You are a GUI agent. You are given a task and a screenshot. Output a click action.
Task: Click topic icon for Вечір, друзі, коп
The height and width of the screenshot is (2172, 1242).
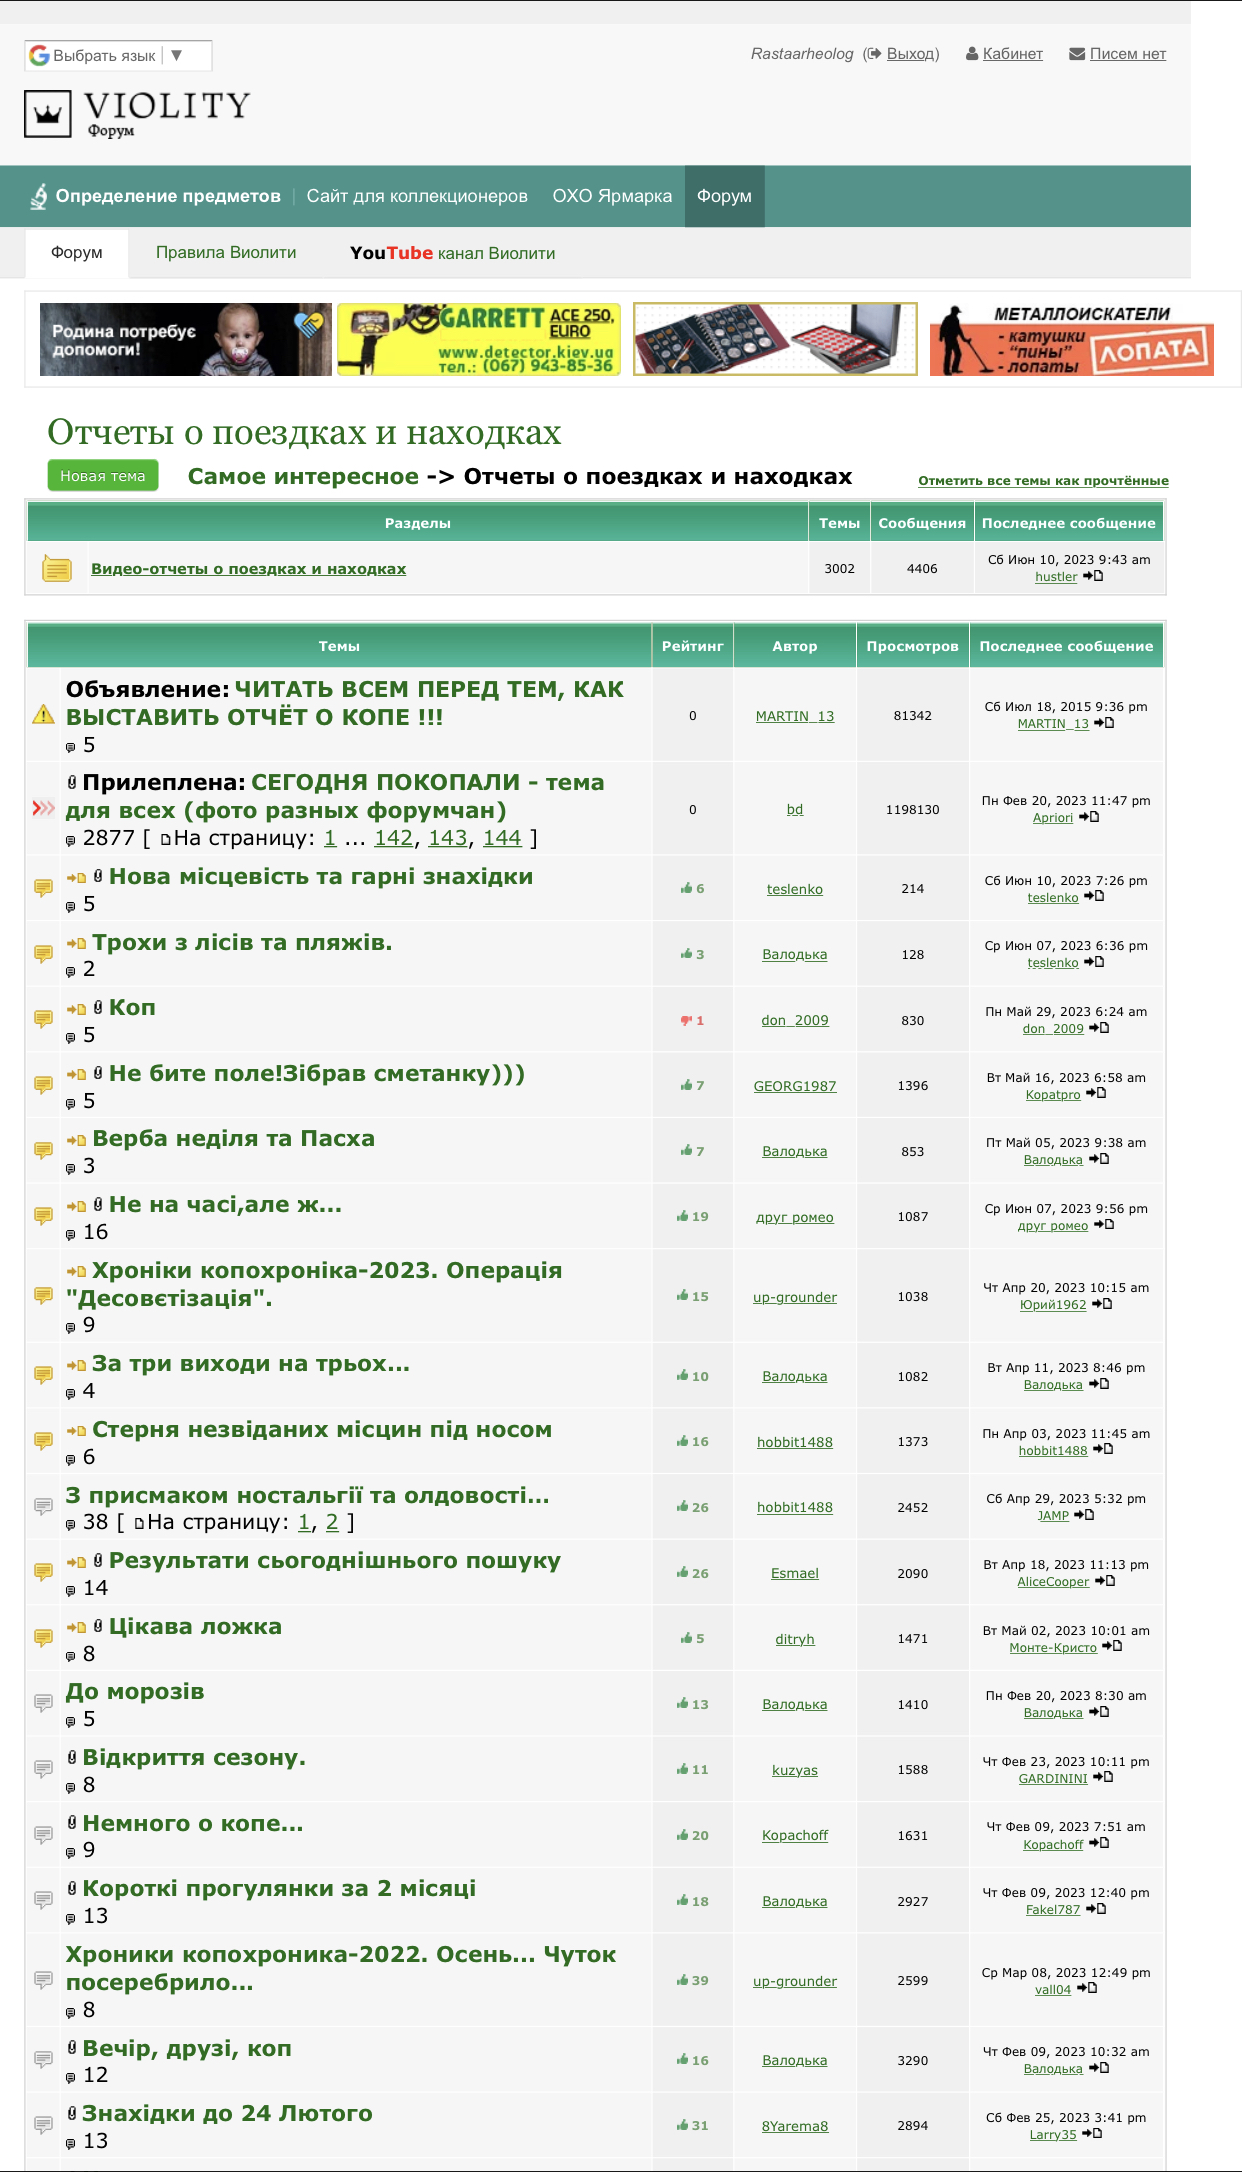[43, 2059]
